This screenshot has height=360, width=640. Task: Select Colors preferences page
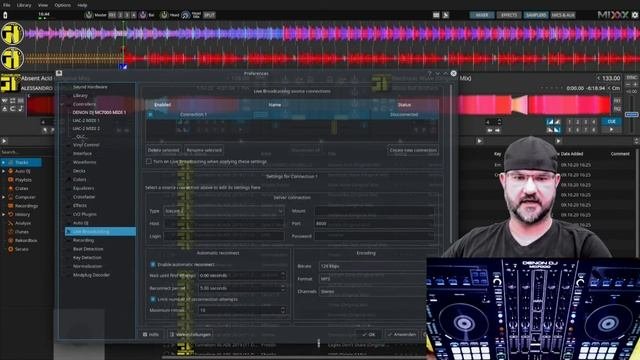[79, 180]
